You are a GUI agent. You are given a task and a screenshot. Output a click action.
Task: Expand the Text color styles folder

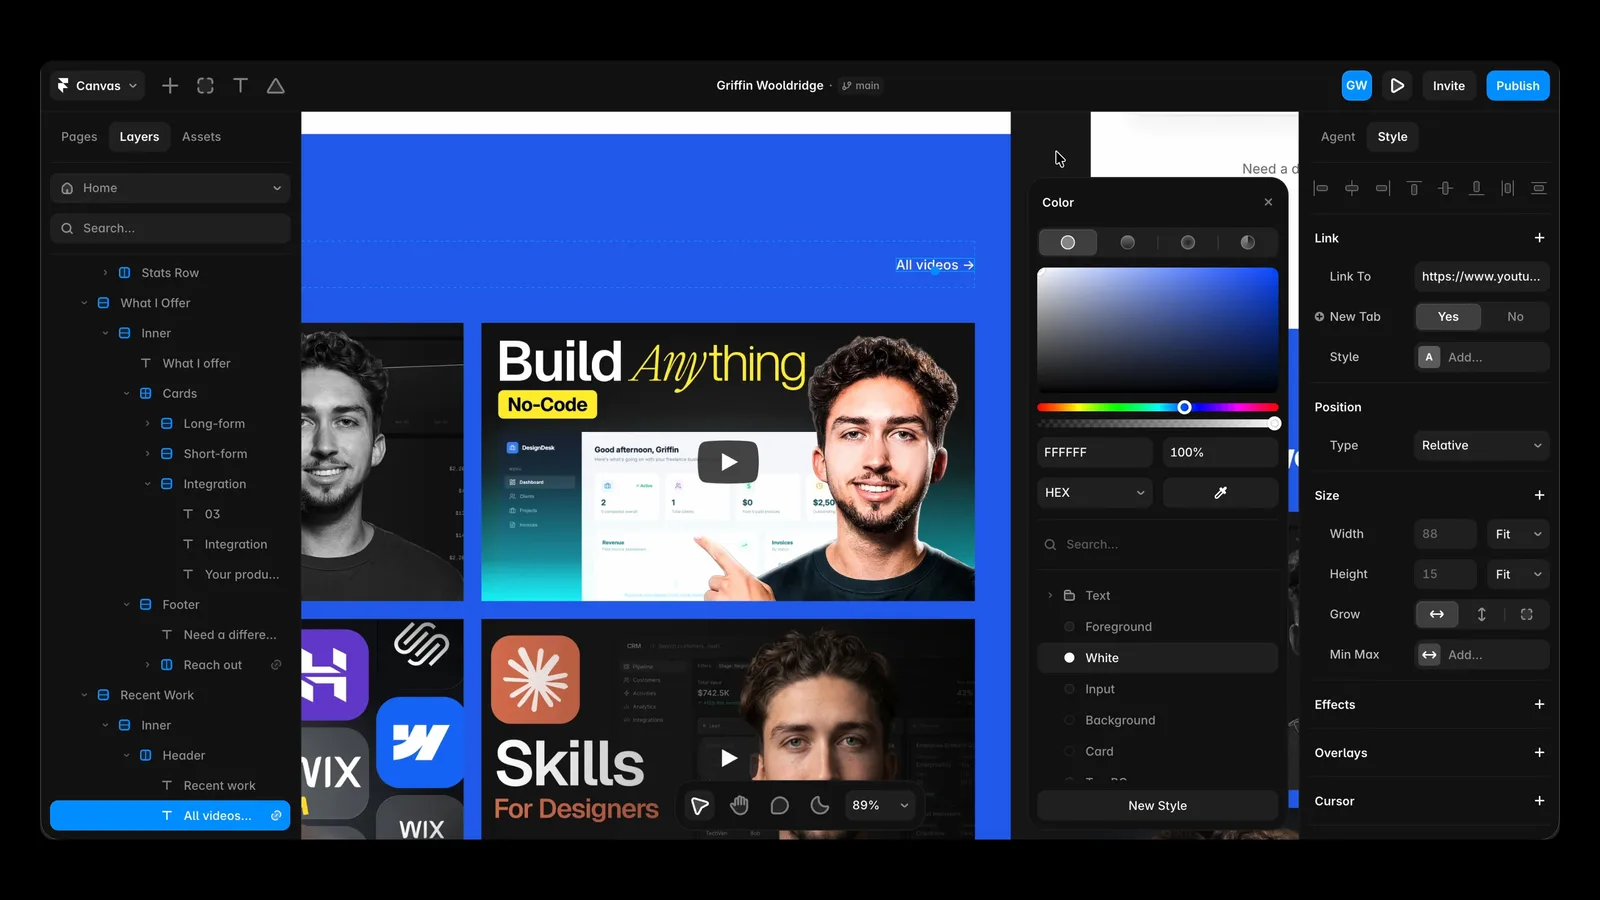[1050, 596]
